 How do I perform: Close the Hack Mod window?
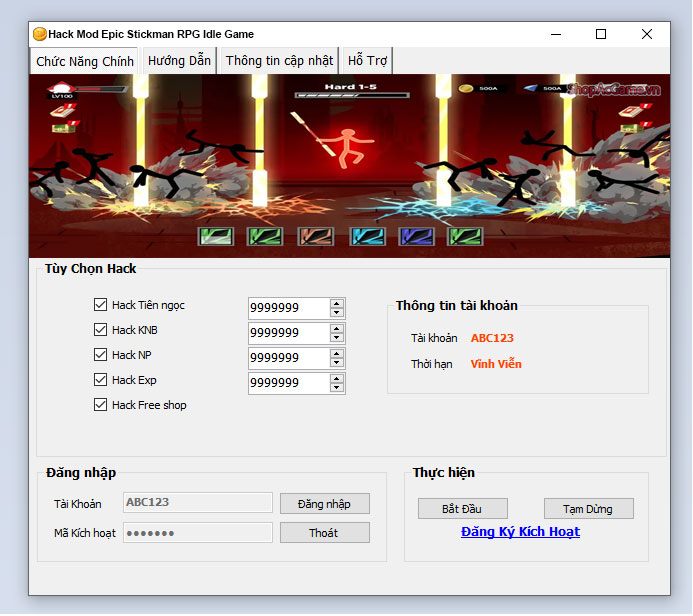click(x=647, y=34)
